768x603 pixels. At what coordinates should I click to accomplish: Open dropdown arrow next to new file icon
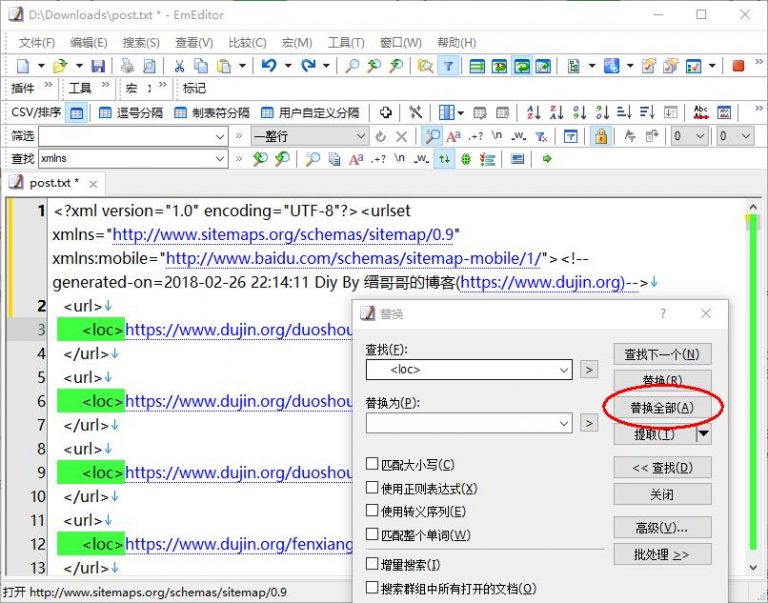click(x=41, y=66)
